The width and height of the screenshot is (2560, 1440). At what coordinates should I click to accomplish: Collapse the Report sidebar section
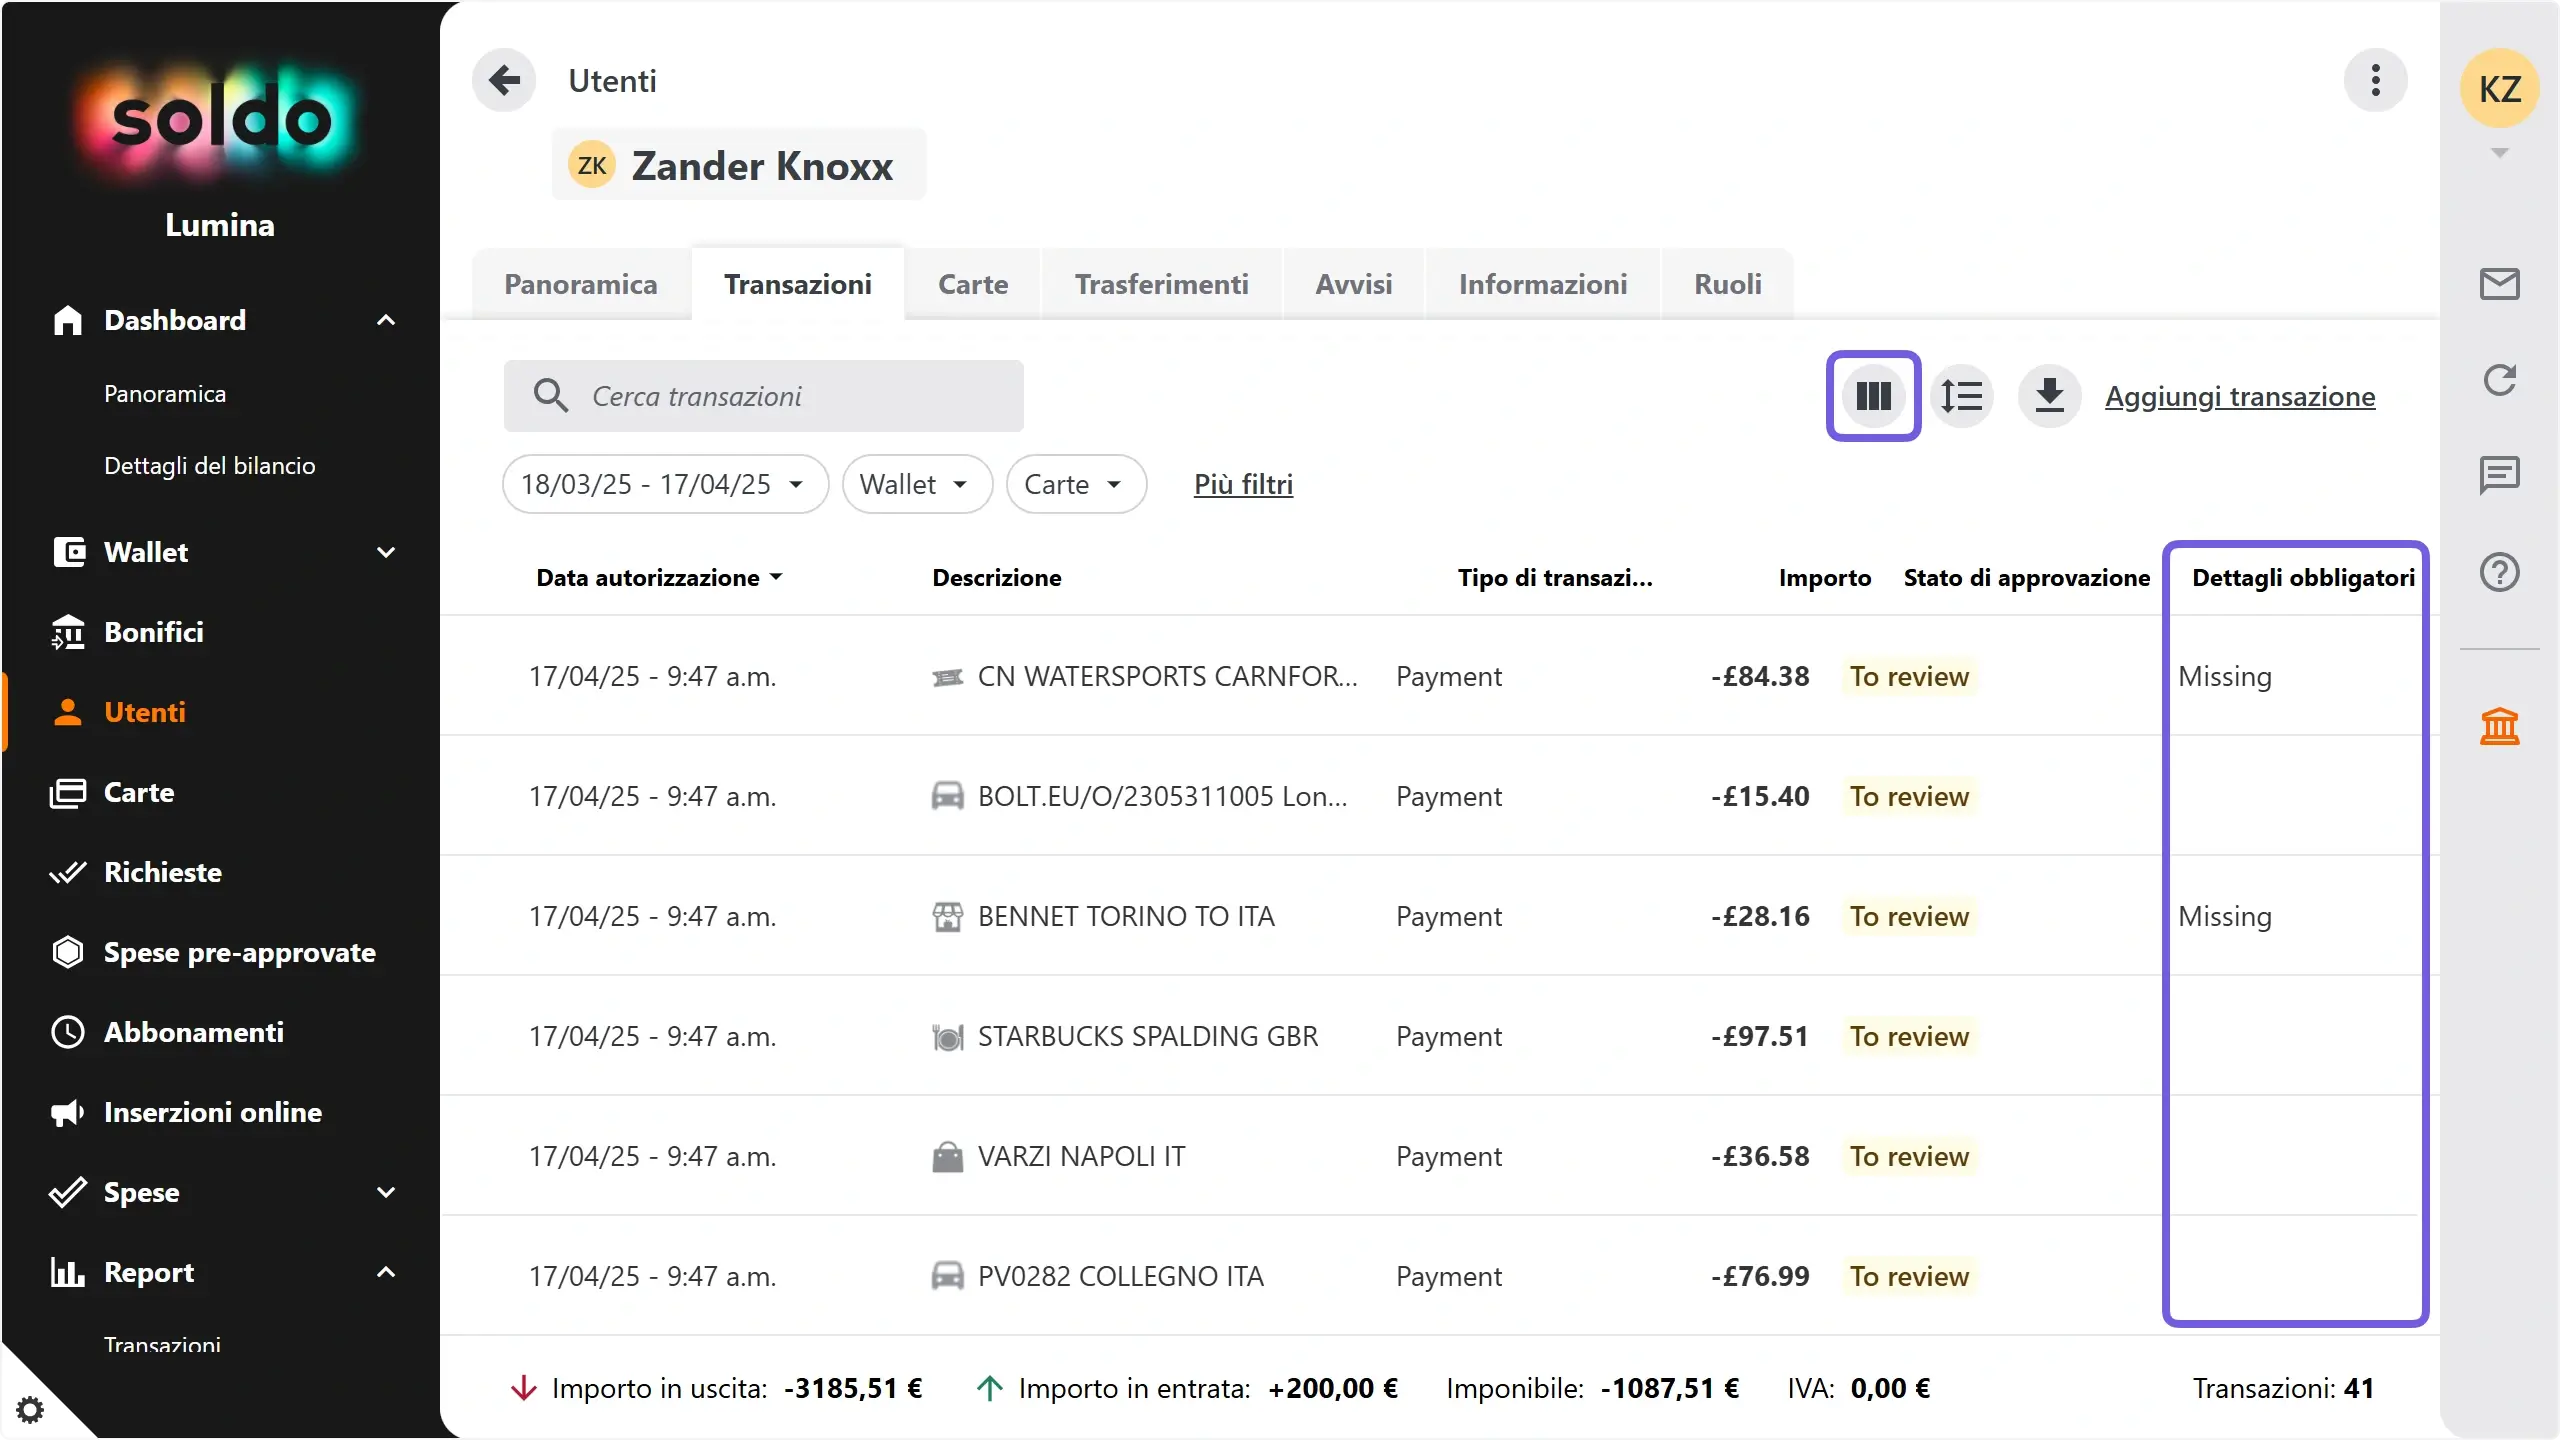[x=385, y=1272]
